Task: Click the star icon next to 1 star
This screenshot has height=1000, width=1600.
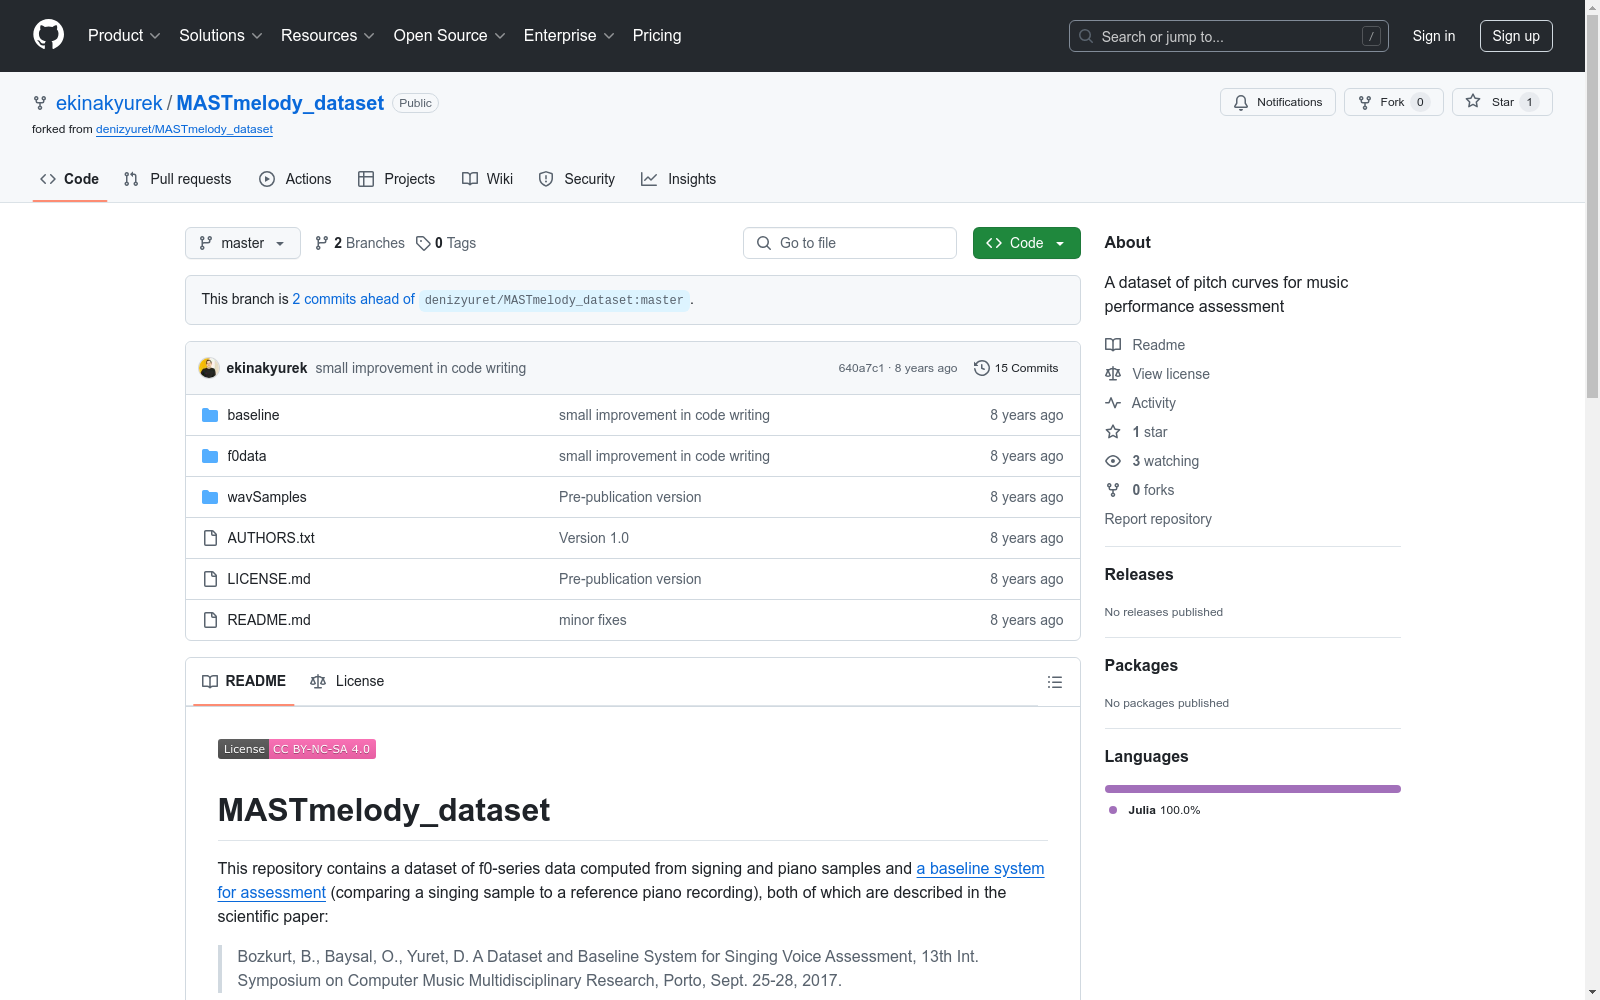Action: pos(1113,432)
